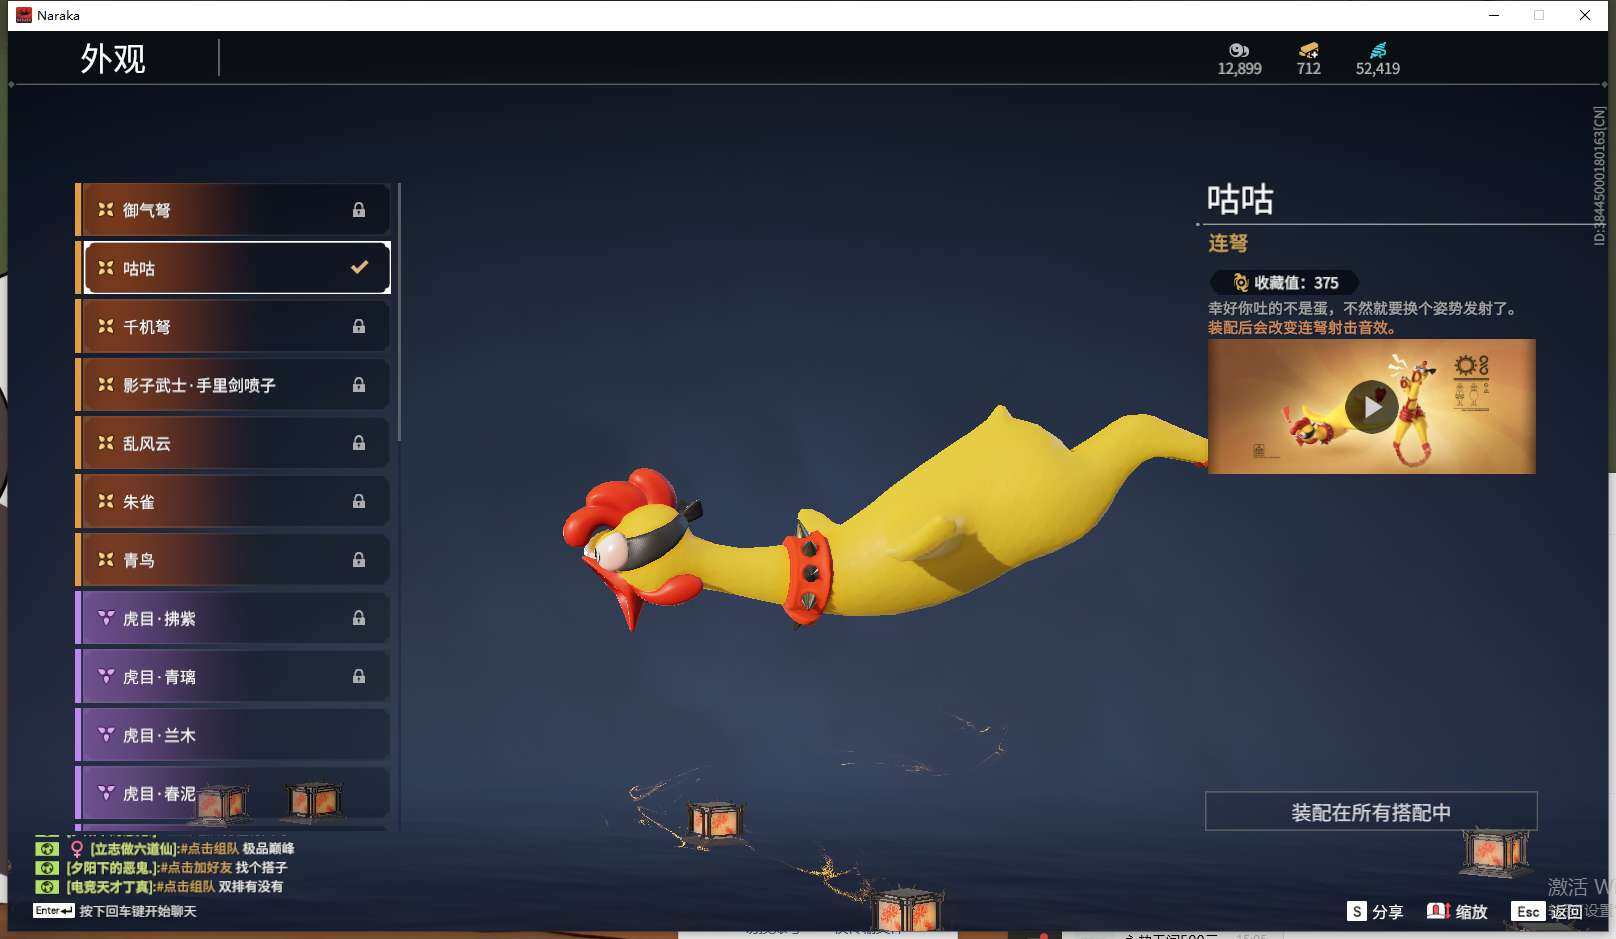
Task: Click the gold coin currency icon
Action: (1239, 50)
